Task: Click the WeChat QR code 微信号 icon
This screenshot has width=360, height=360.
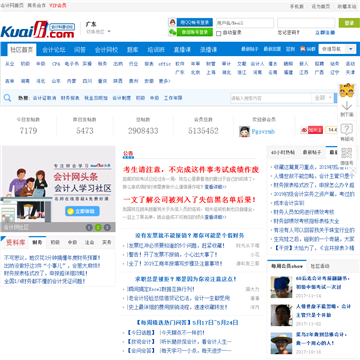Action: [347, 153]
